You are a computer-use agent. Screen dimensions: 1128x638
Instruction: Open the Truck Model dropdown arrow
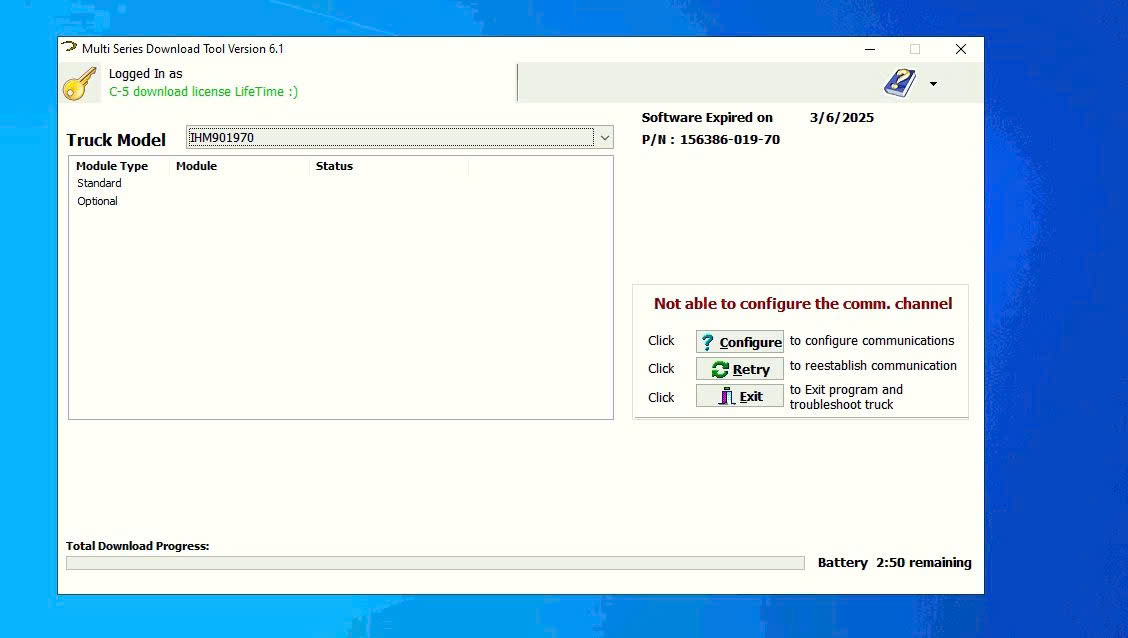point(606,137)
